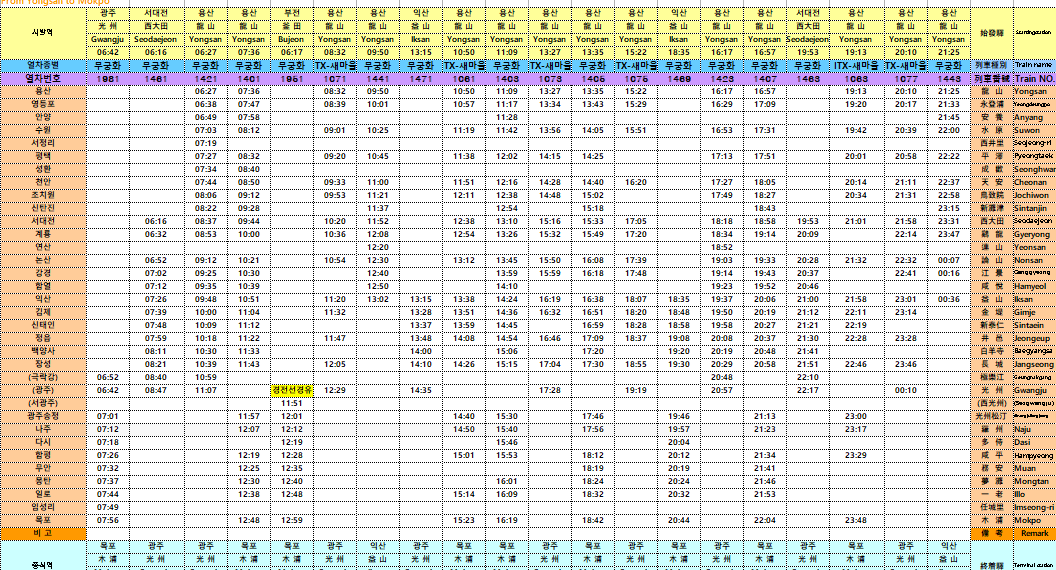Click the Bujeon departure header cell

(x=292, y=39)
